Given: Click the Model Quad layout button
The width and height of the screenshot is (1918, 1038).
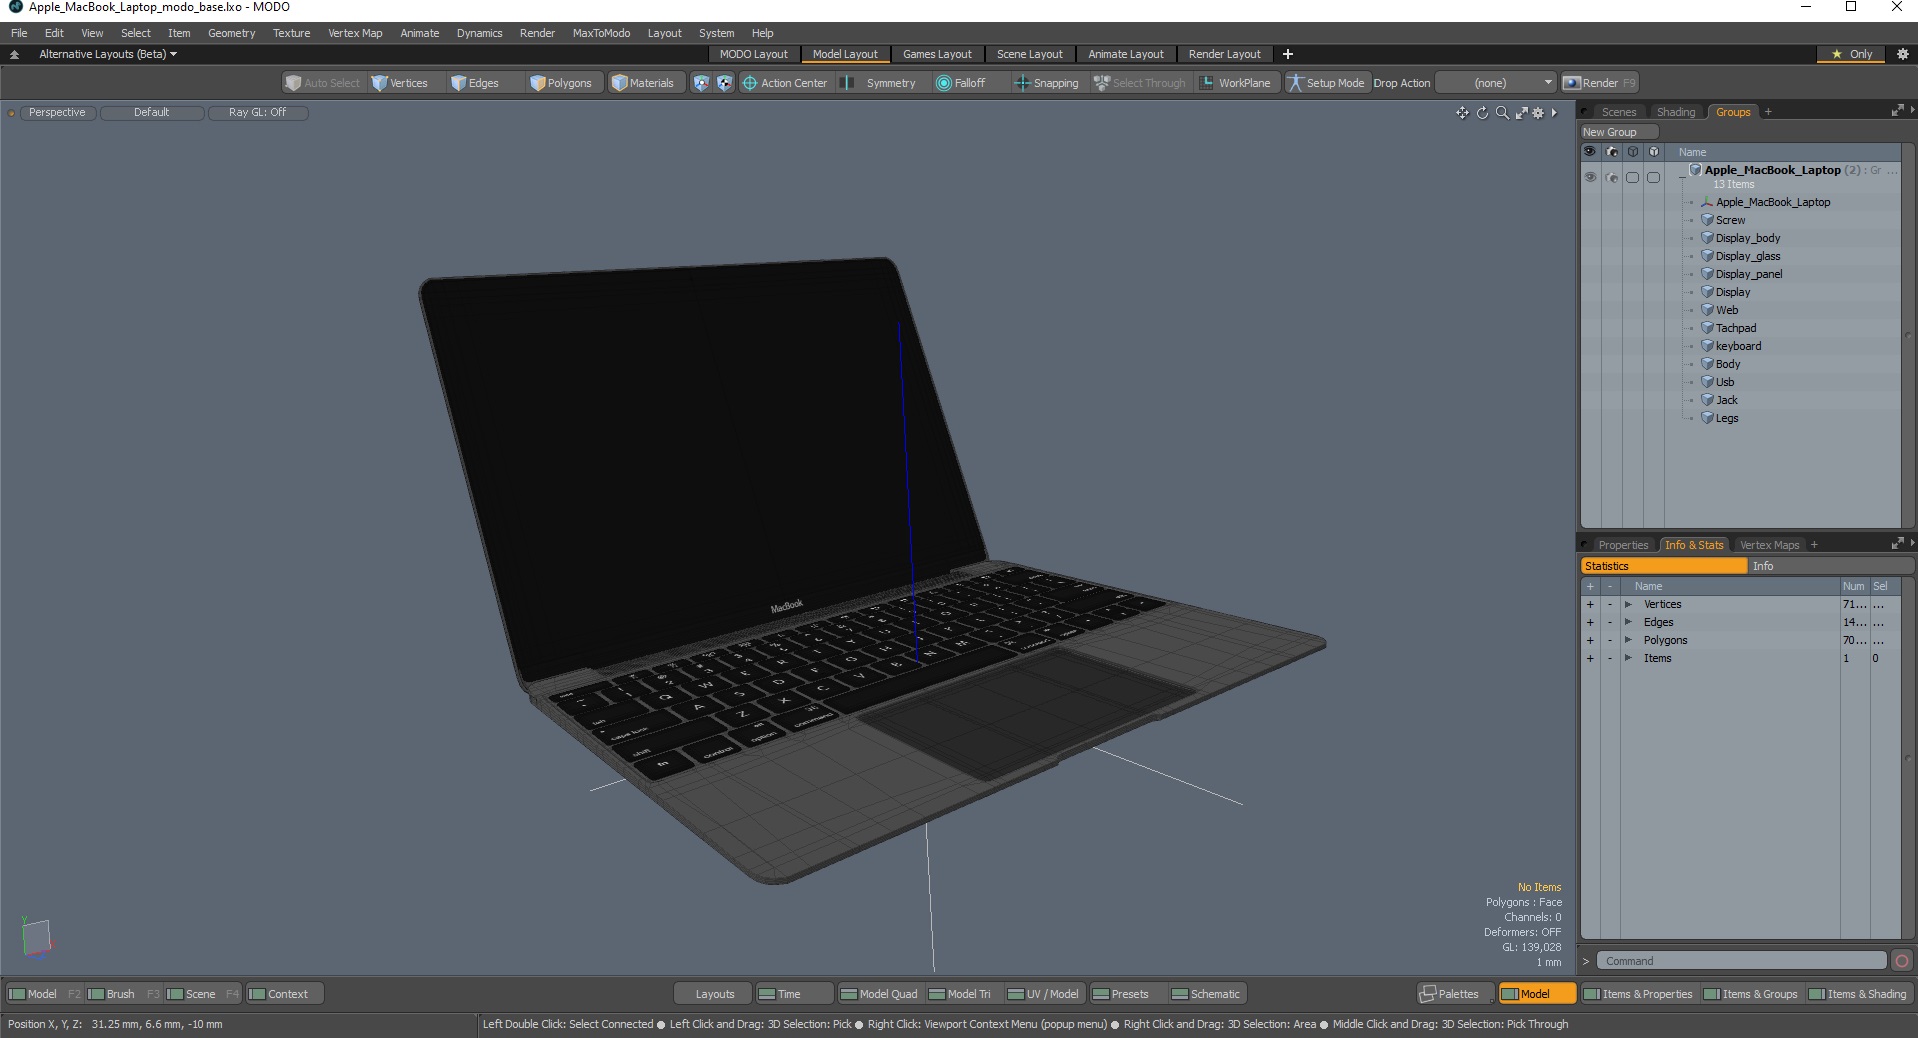Looking at the screenshot, I should pos(879,994).
